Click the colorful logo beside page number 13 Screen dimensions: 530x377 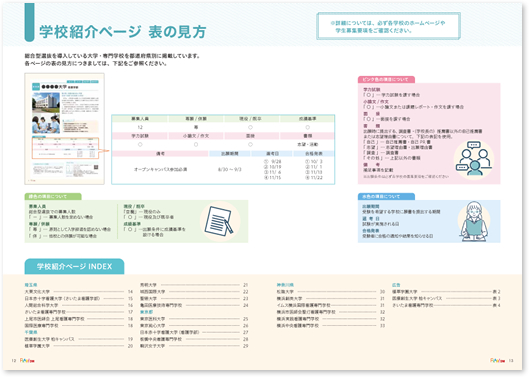498,360
